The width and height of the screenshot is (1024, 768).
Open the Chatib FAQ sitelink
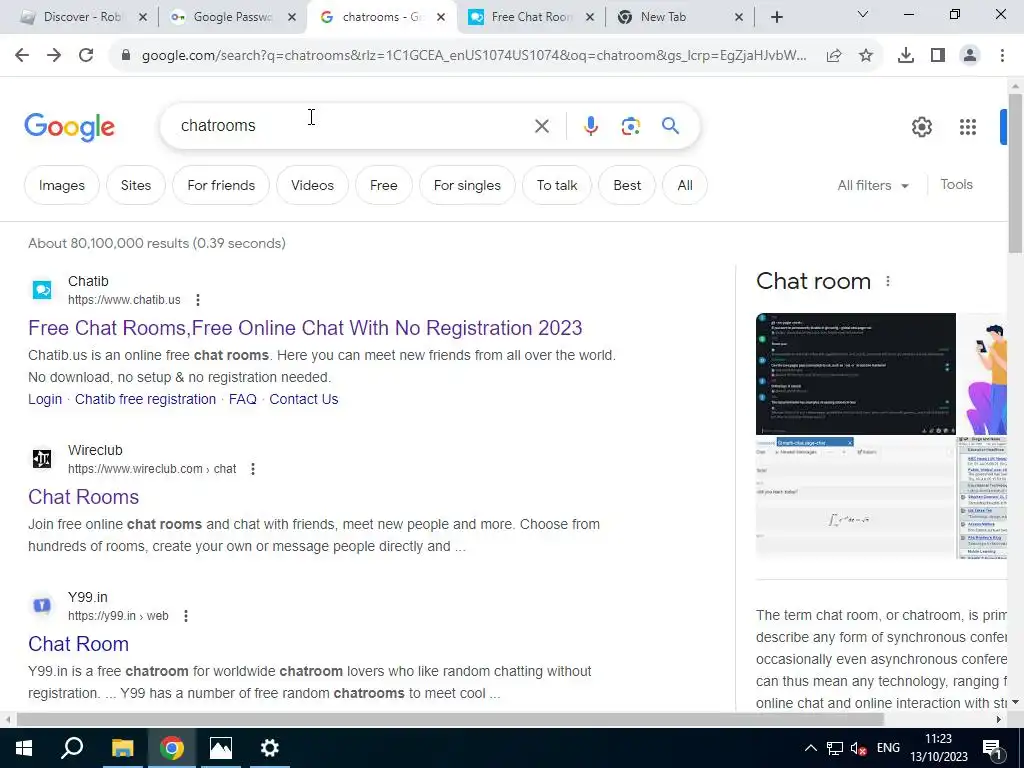coord(242,399)
